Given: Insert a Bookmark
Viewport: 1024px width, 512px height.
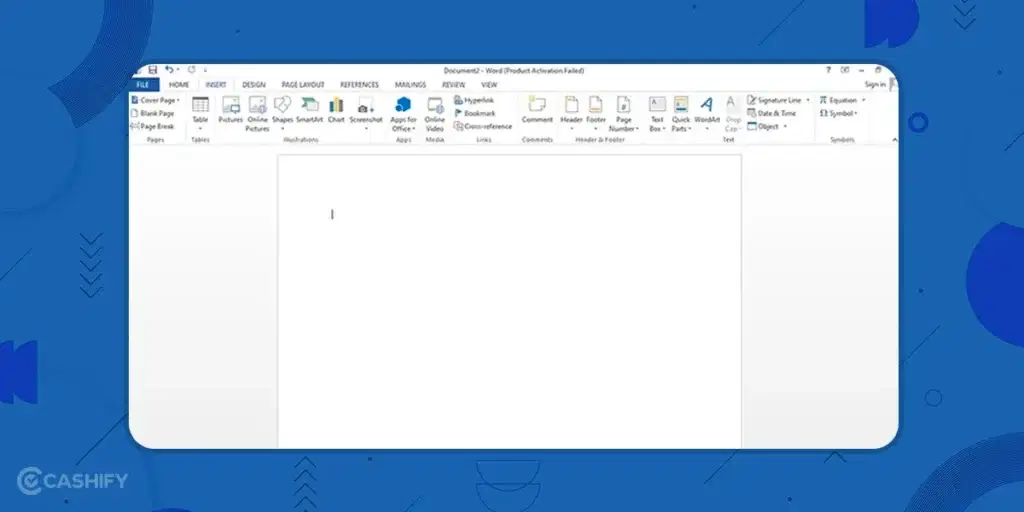Looking at the screenshot, I should 475,114.
